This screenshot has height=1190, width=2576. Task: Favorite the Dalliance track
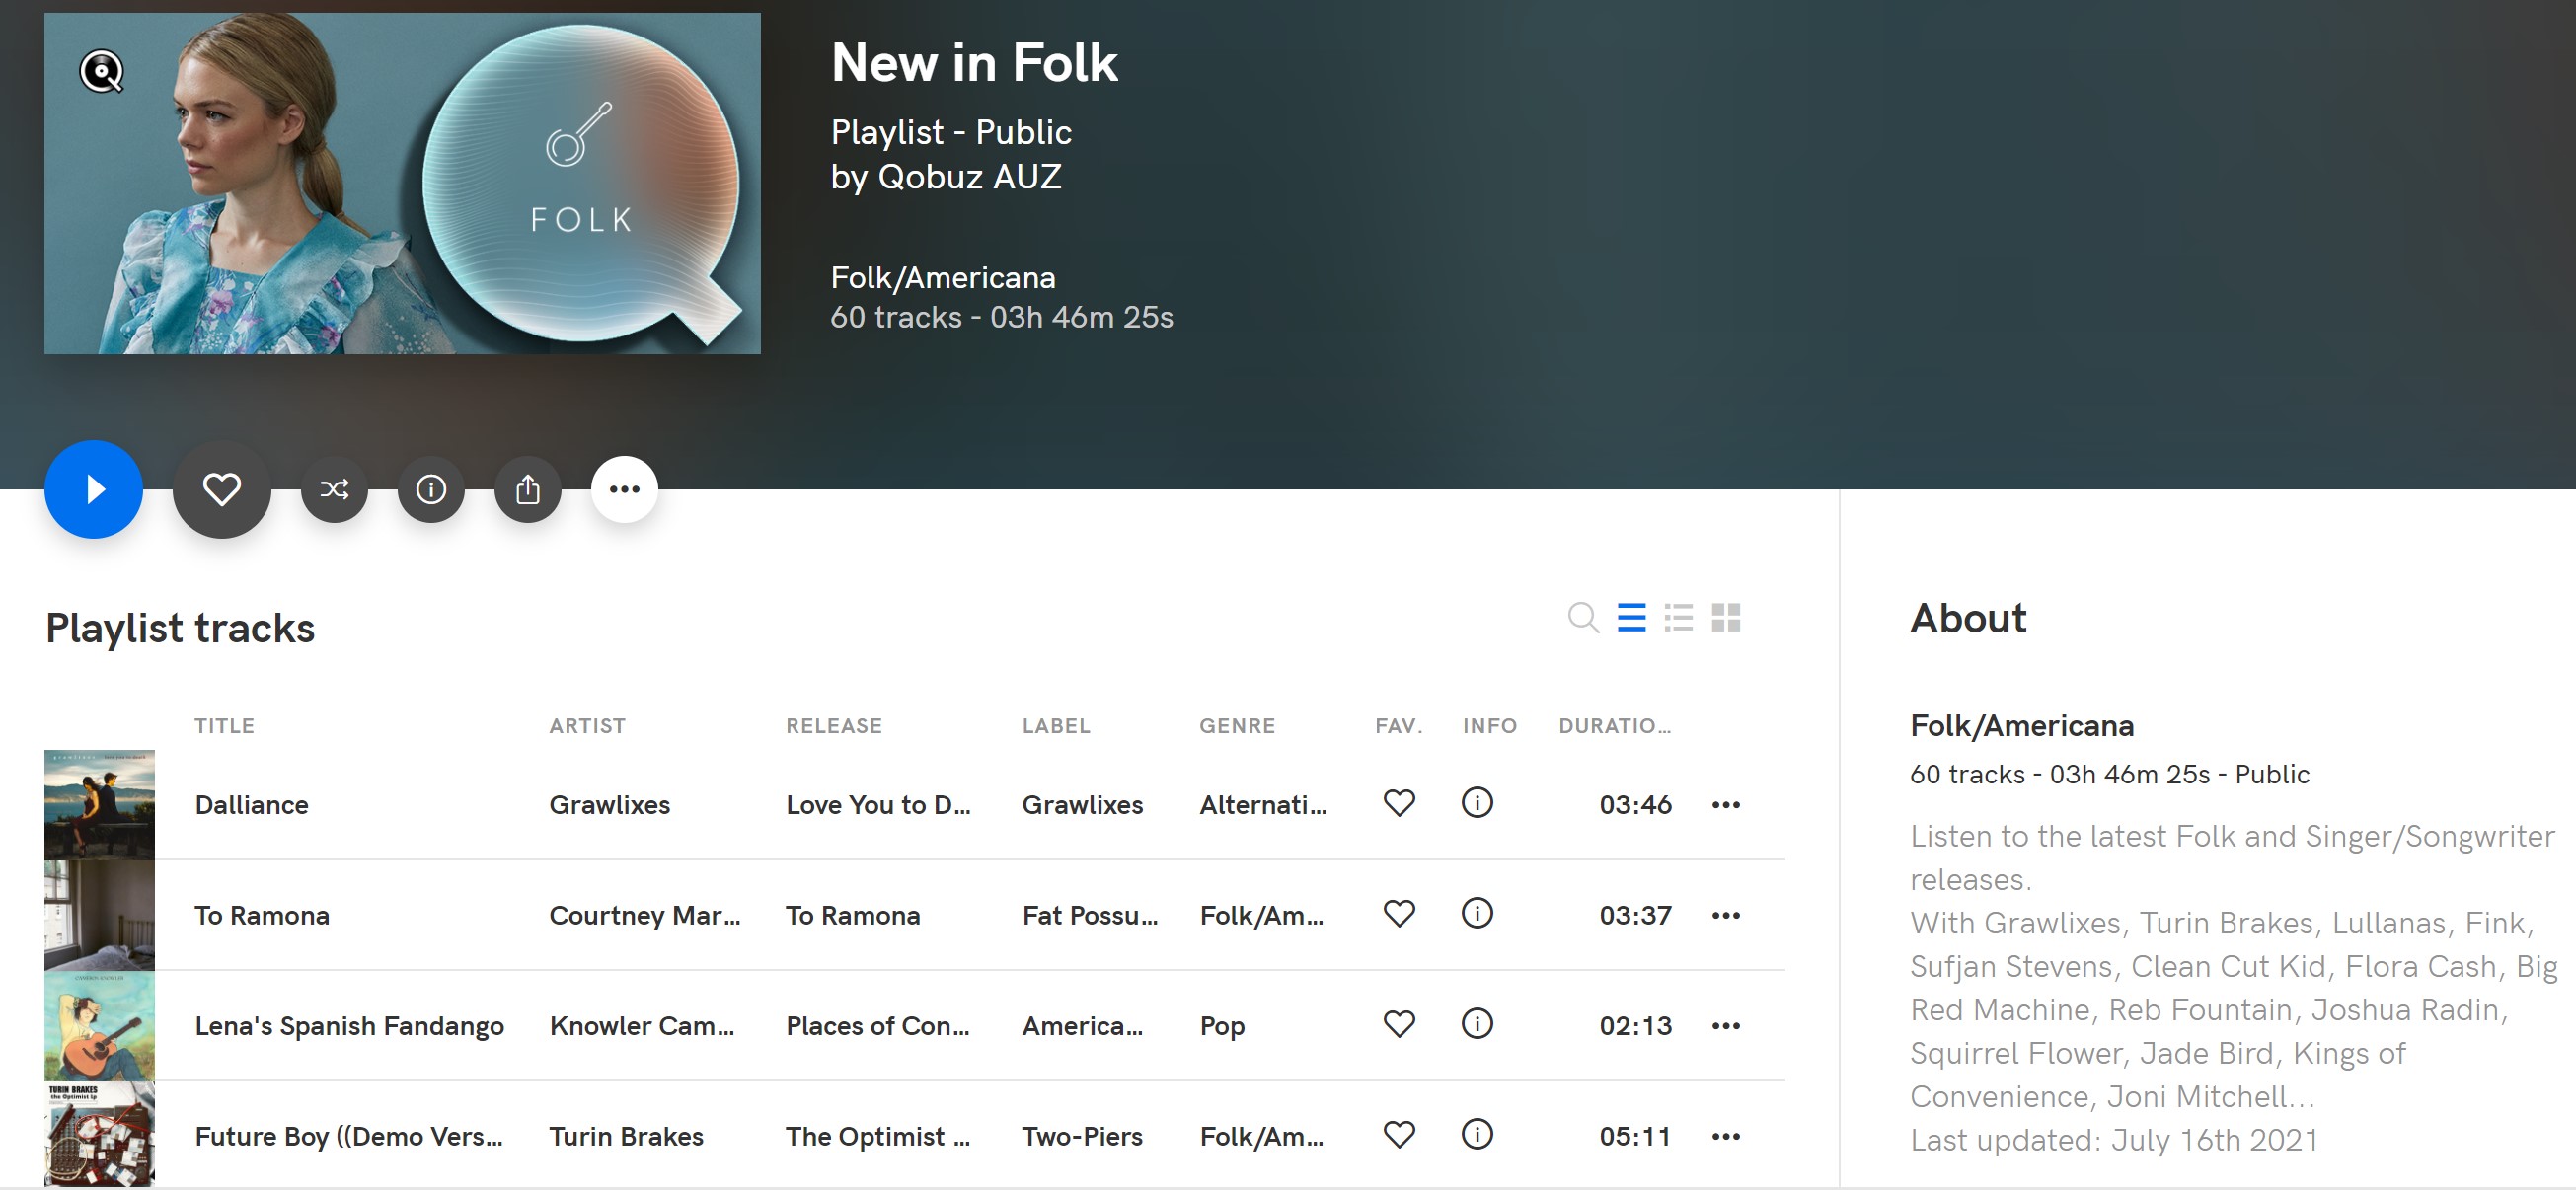pos(1399,803)
